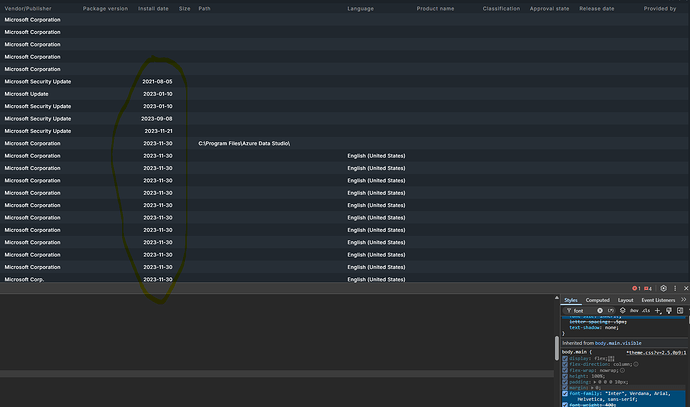Toggle the :hov element state panel
Image resolution: width=690 pixels, height=407 pixels.
(x=634, y=311)
